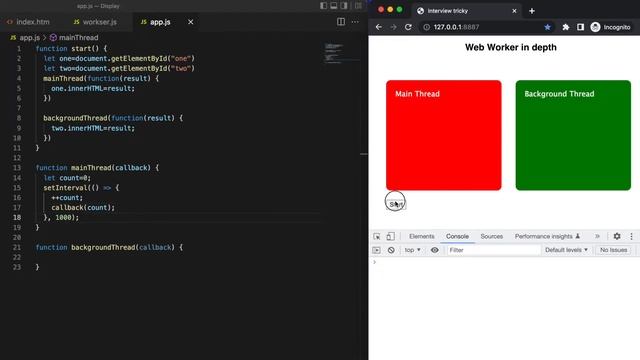This screenshot has height=360, width=640.
Task: Toggle DevTools device toolbar
Action: (x=391, y=236)
